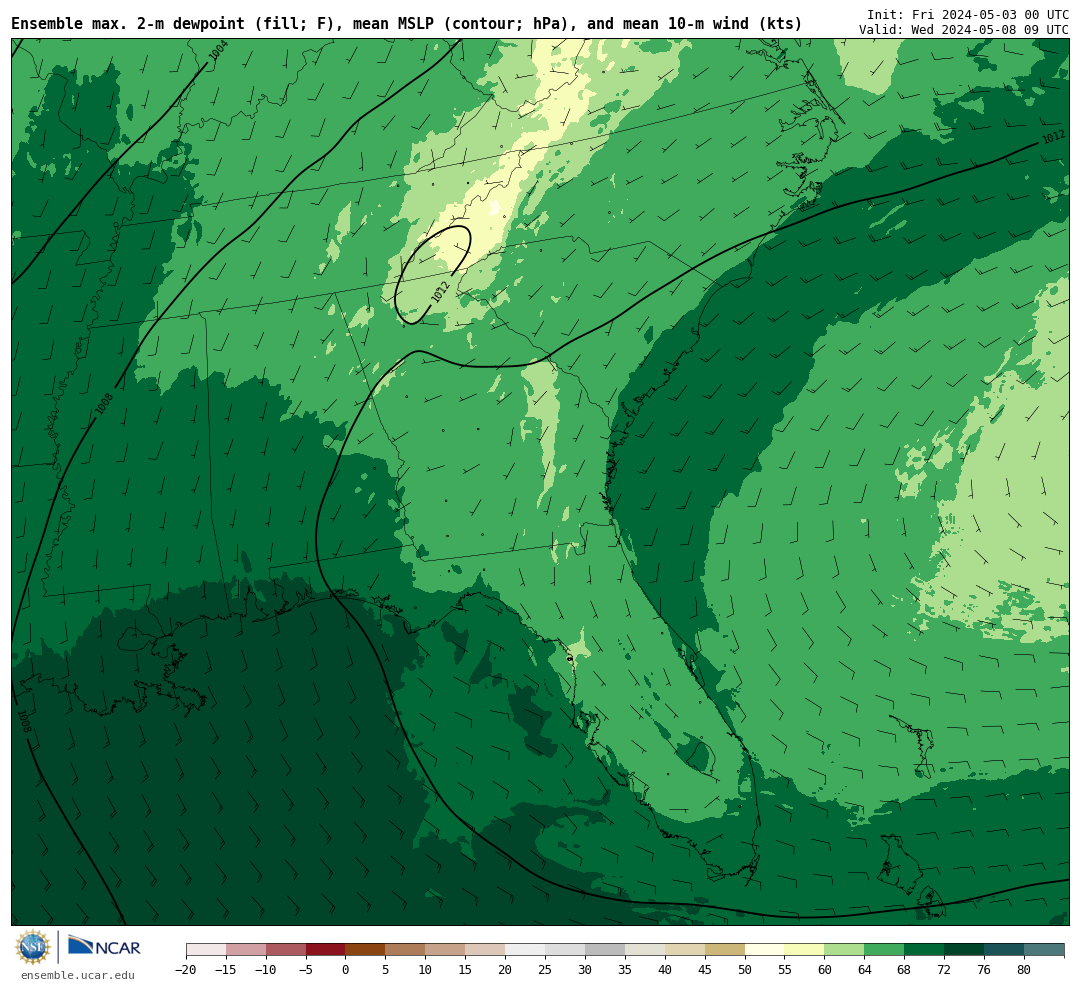Pick the green swatch between 64 and 68
1080x988 pixels.
click(885, 950)
